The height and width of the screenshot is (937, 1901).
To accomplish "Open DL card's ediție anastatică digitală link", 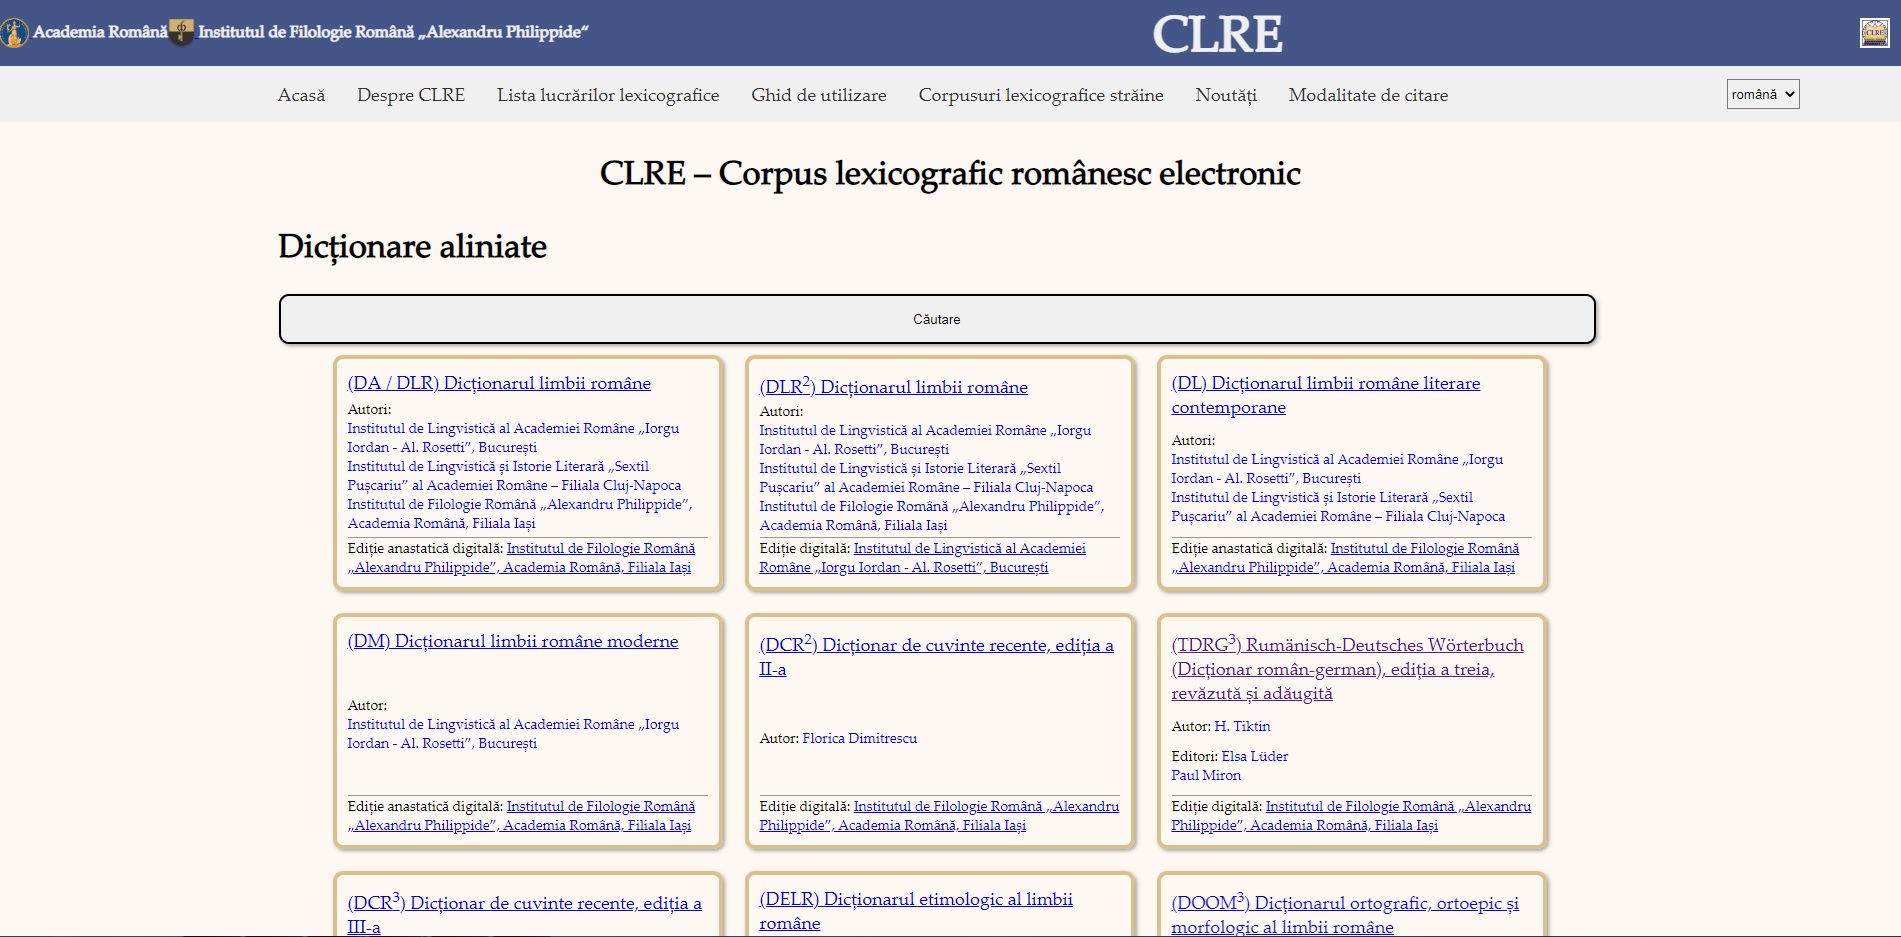I will (x=1345, y=558).
